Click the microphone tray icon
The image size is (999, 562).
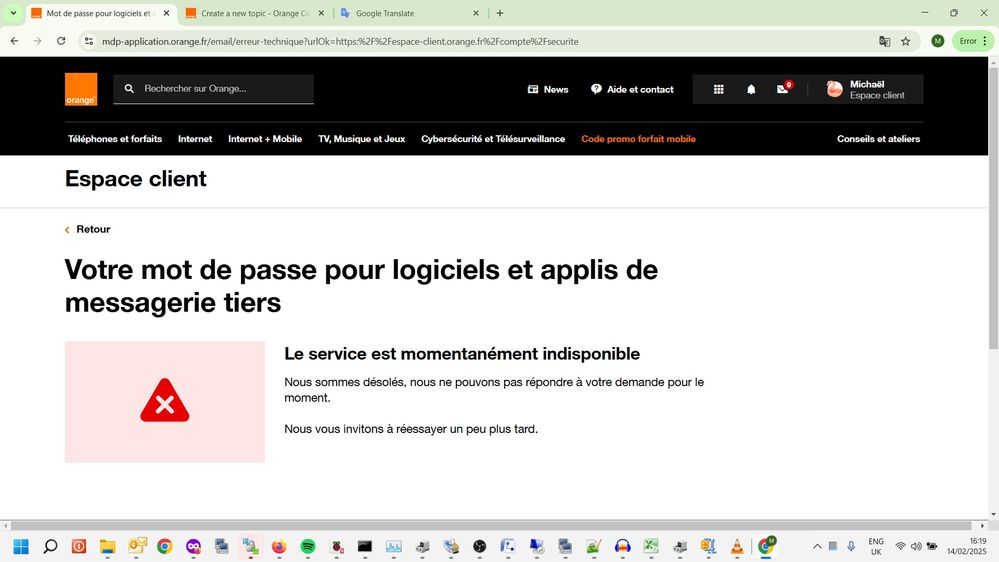click(851, 546)
